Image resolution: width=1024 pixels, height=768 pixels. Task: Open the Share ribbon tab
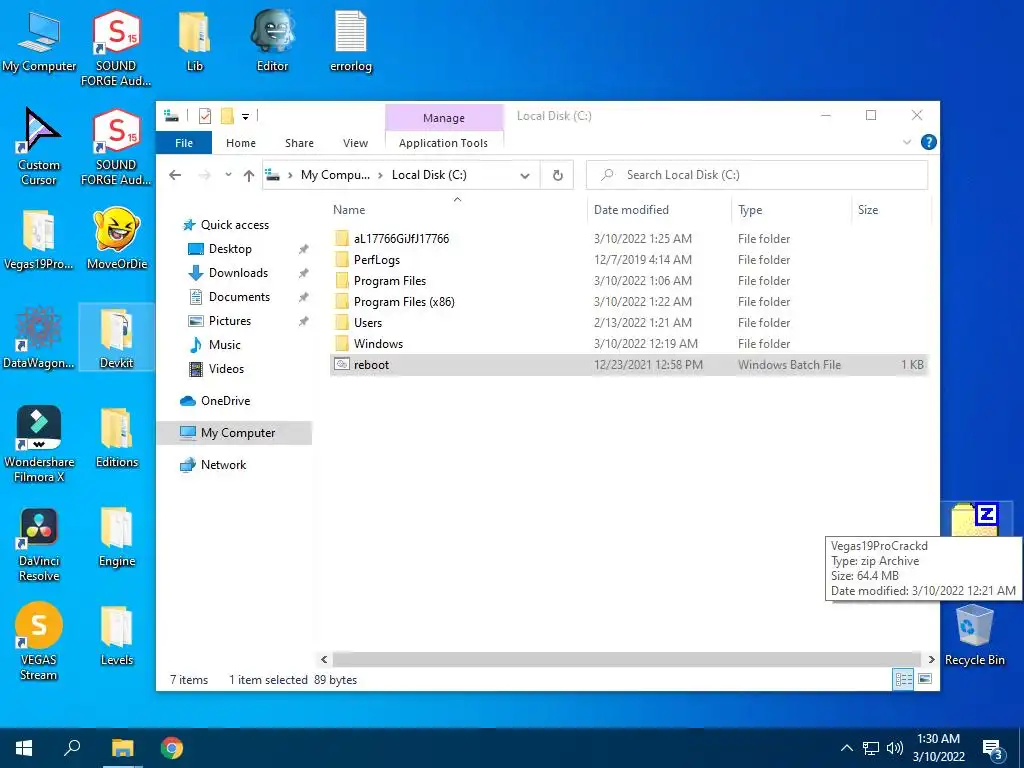[x=299, y=143]
